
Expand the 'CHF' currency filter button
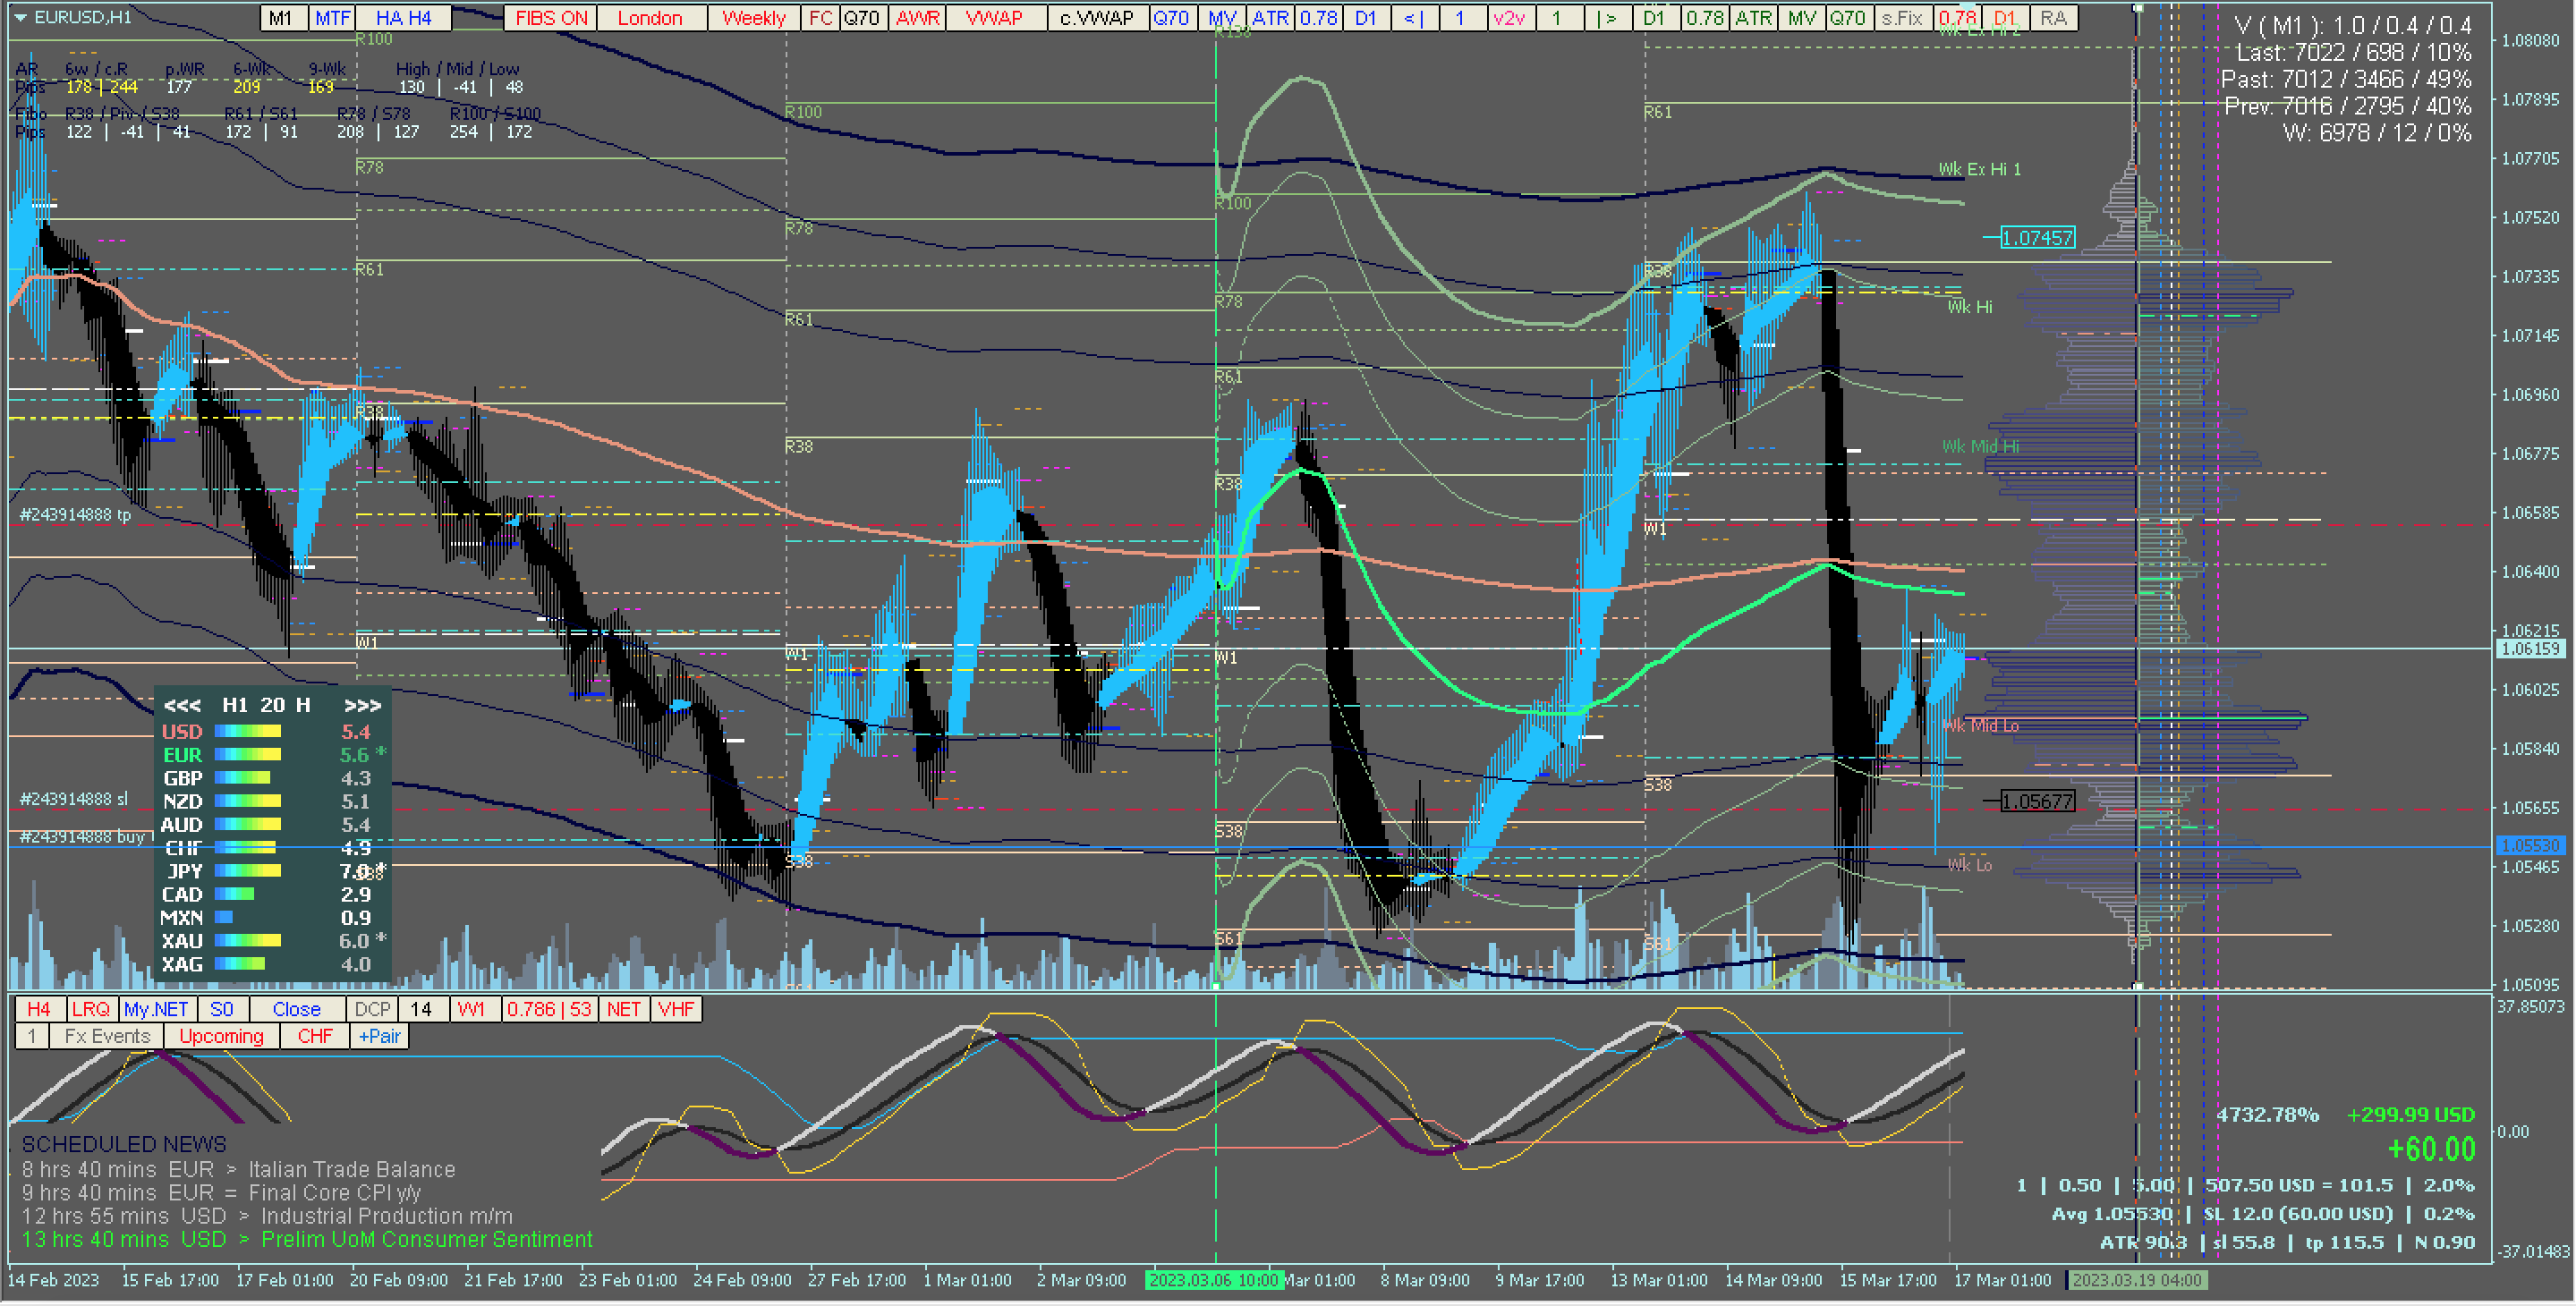(x=314, y=1037)
